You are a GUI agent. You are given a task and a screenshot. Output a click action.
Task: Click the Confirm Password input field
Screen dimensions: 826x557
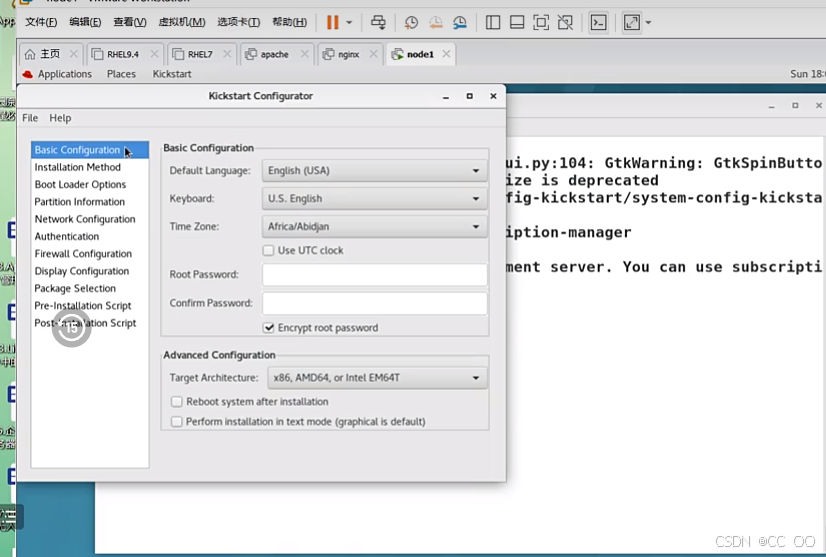pyautogui.click(x=375, y=303)
